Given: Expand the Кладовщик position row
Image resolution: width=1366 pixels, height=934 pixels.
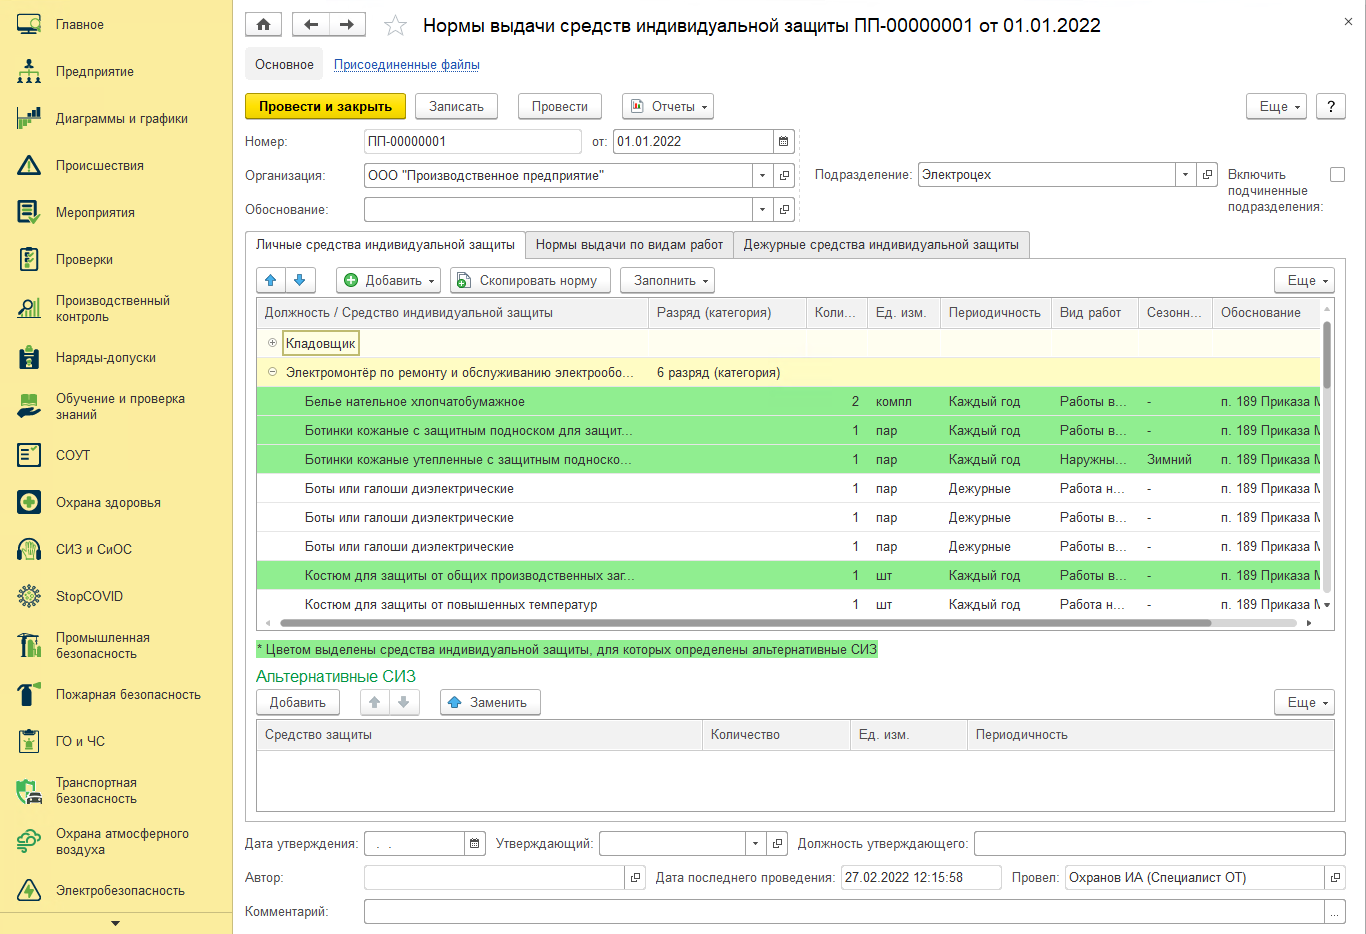Looking at the screenshot, I should [x=272, y=343].
